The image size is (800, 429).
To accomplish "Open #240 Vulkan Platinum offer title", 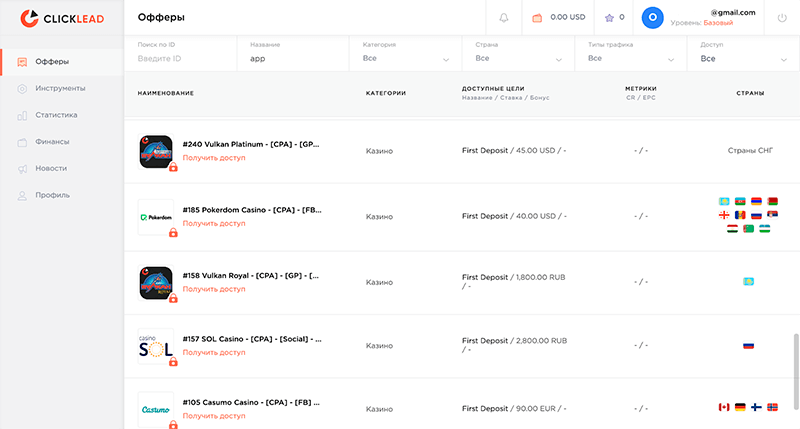I will (251, 144).
